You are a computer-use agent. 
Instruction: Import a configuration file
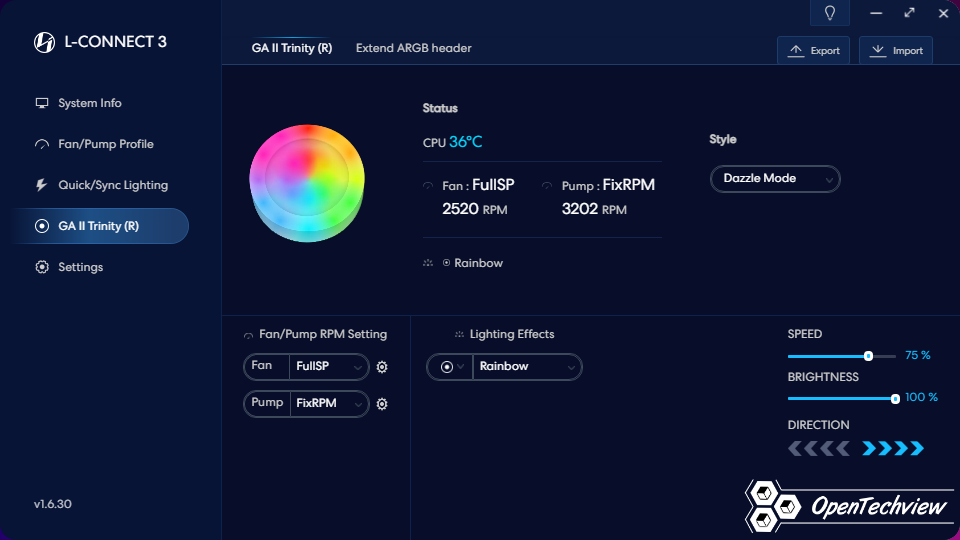point(896,50)
